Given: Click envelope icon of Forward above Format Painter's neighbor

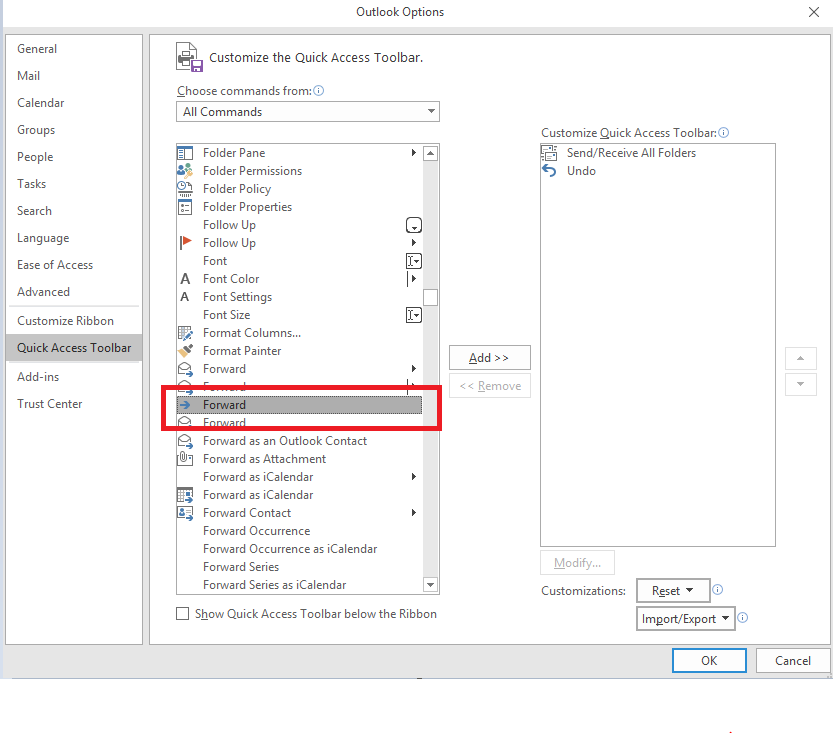Looking at the screenshot, I should point(185,369).
